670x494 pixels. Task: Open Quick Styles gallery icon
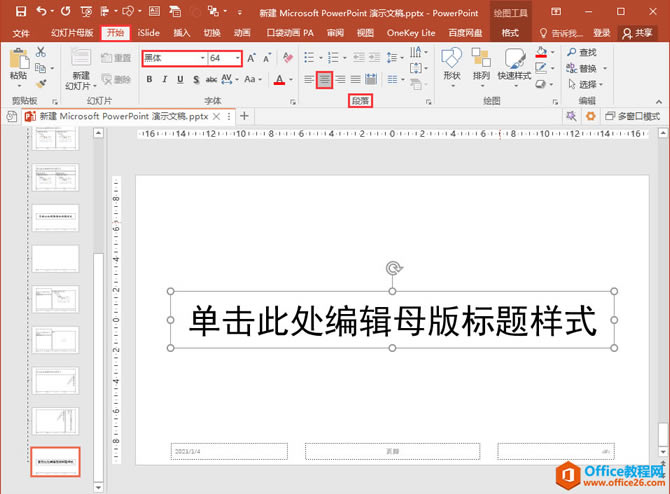click(x=514, y=58)
